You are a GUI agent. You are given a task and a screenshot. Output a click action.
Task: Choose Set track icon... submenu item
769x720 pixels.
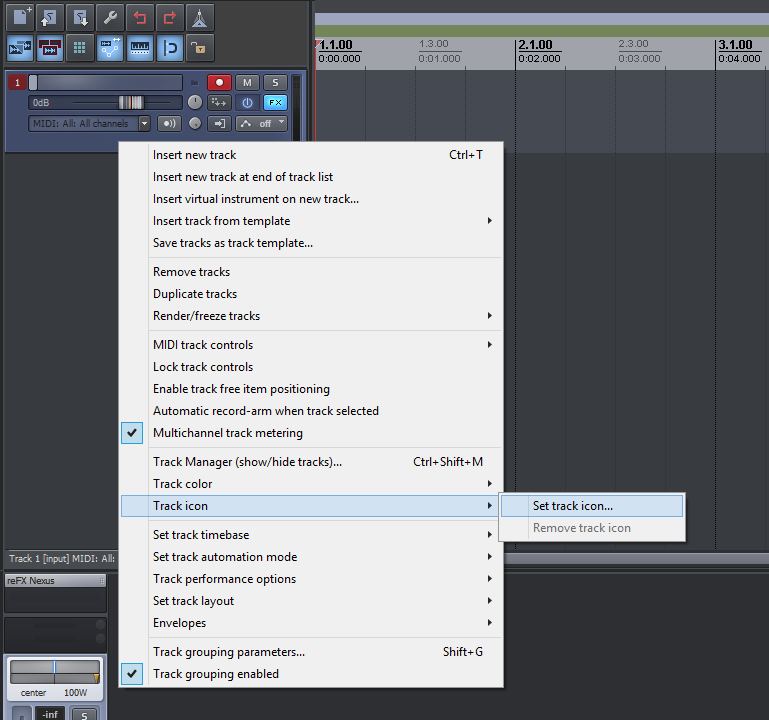pyautogui.click(x=573, y=506)
